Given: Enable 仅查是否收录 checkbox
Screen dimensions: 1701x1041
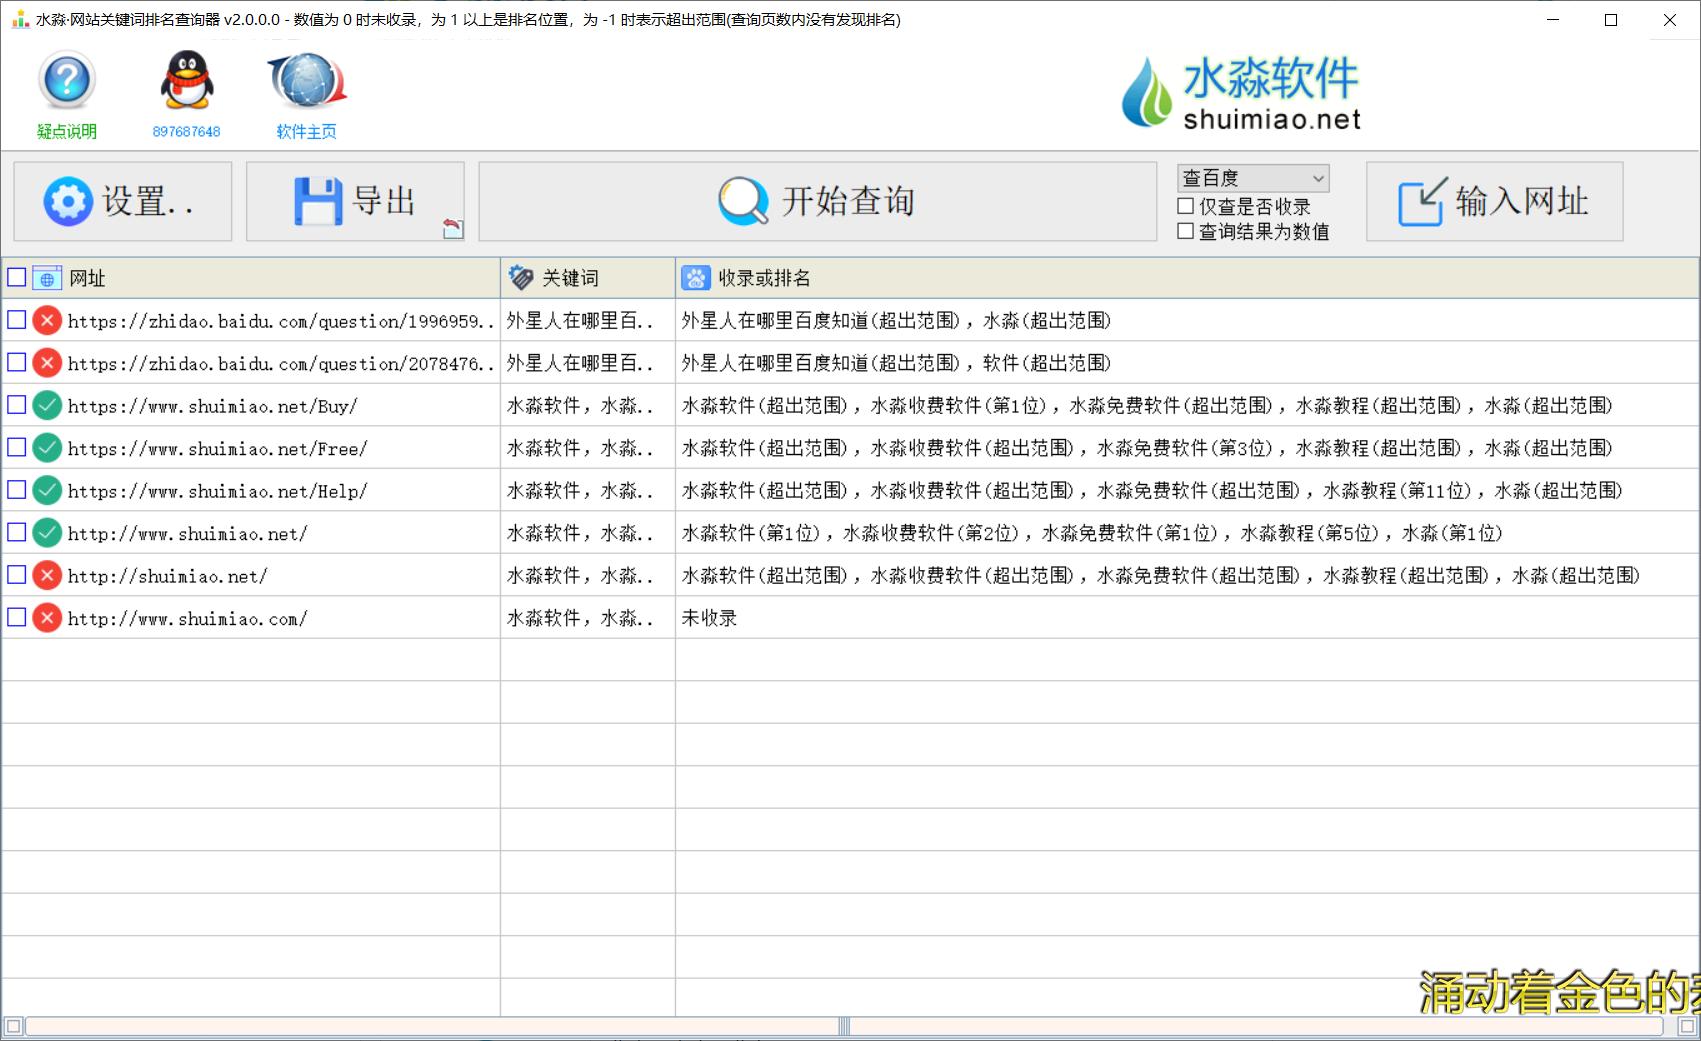Looking at the screenshot, I should coord(1186,206).
